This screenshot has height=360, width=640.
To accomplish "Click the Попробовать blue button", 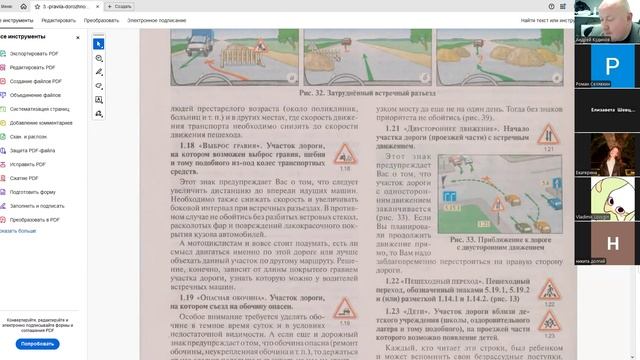I will point(38,344).
